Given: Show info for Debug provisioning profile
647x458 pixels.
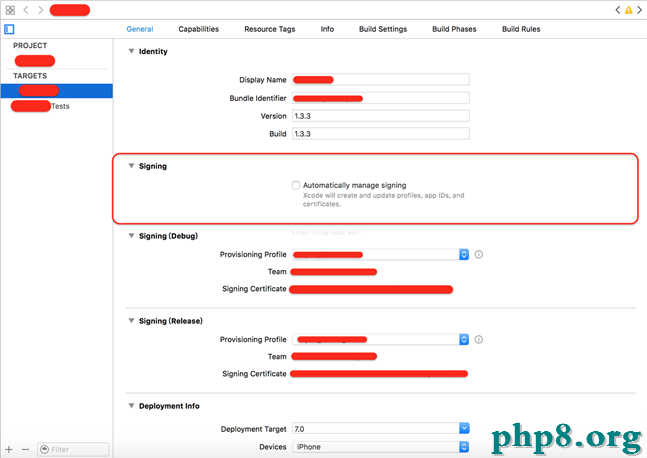Looking at the screenshot, I should coord(479,255).
